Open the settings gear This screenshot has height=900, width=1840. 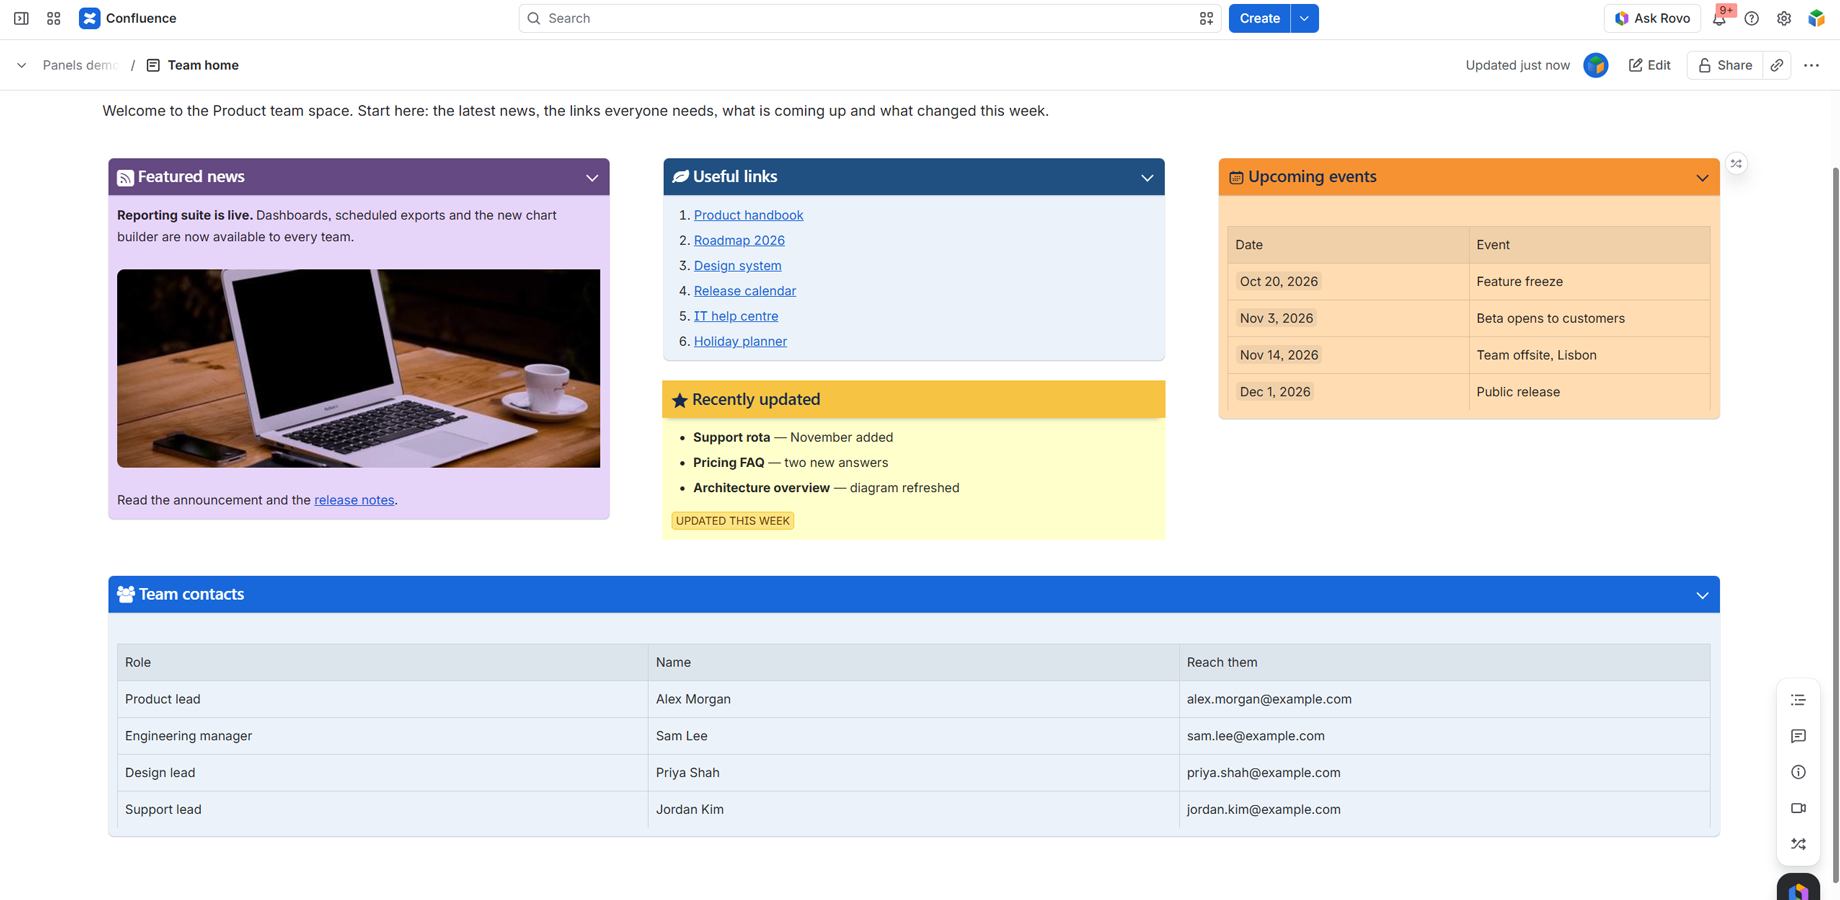tap(1784, 18)
